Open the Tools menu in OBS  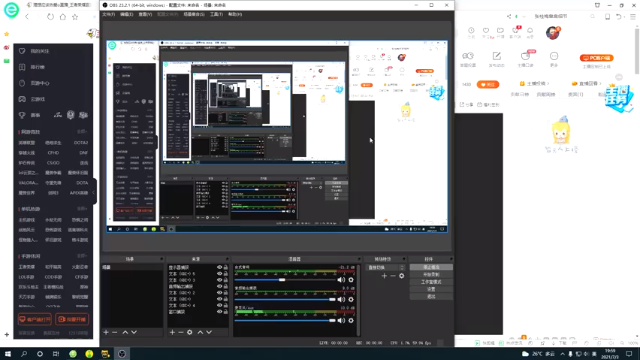[216, 14]
